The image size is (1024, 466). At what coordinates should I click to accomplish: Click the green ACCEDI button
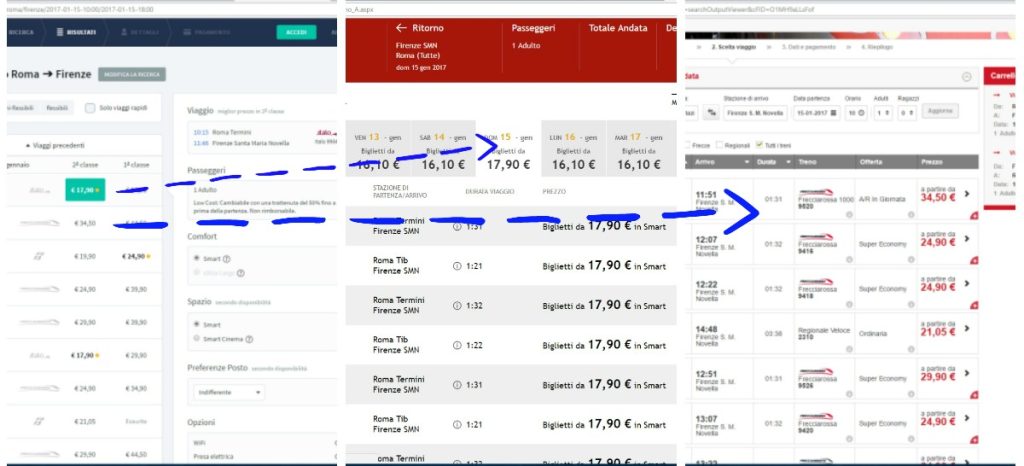click(295, 32)
